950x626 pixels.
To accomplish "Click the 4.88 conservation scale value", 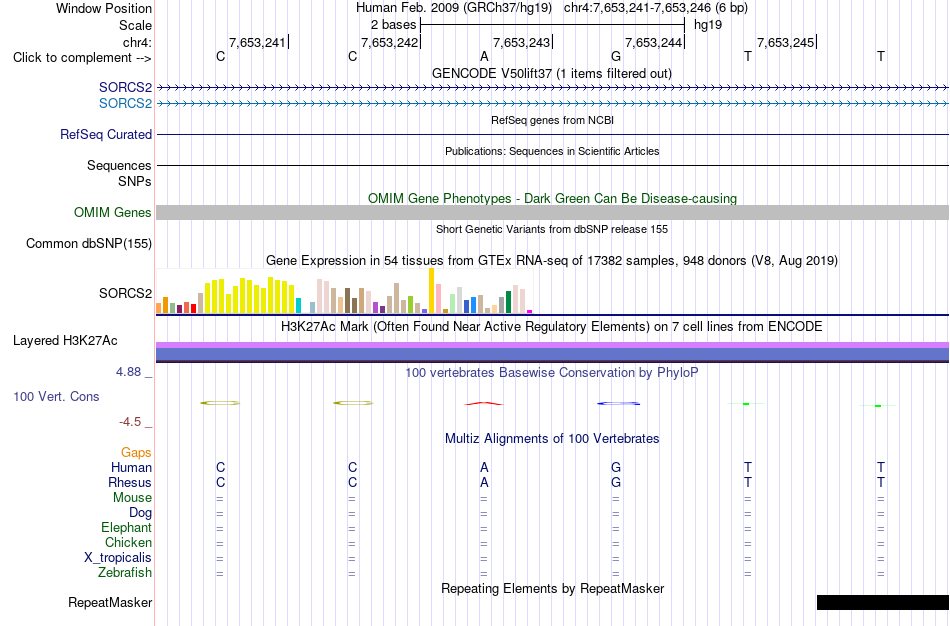I will click(x=128, y=372).
